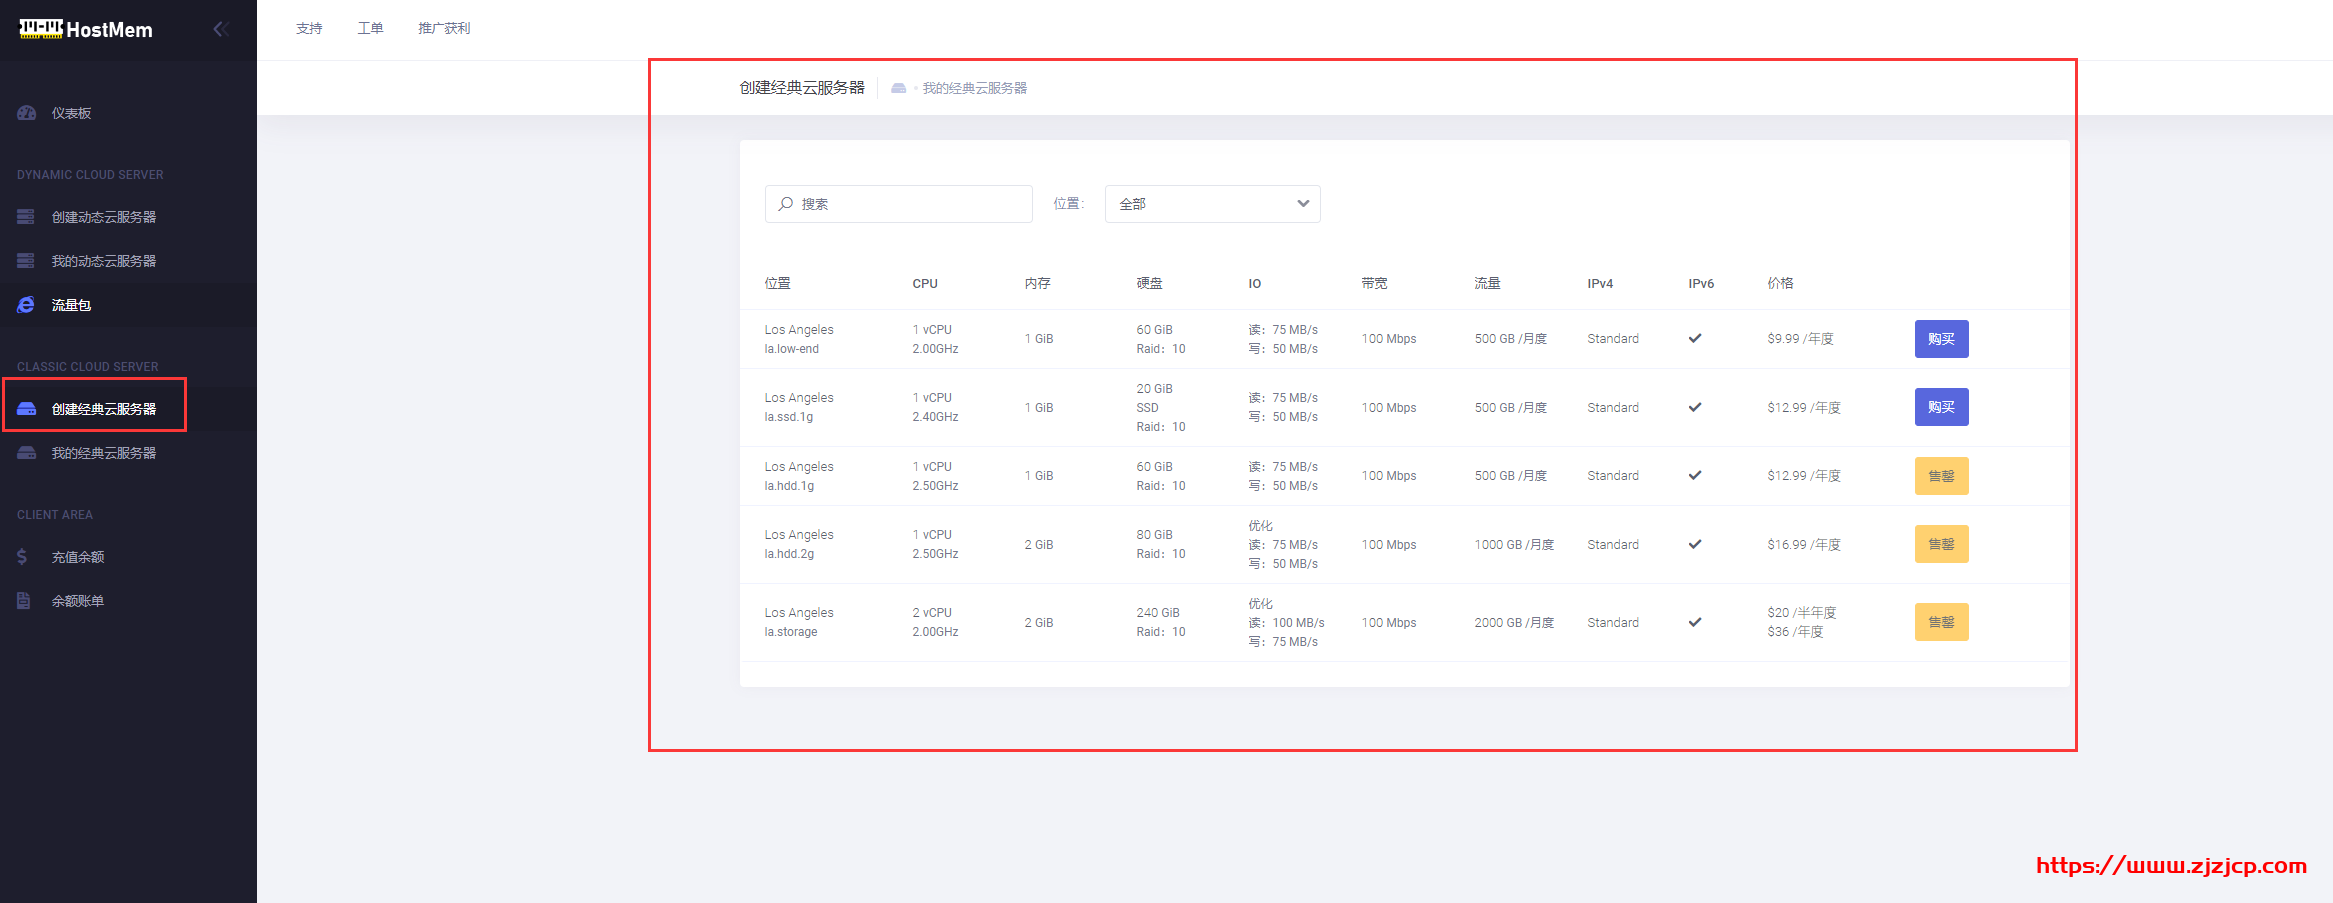Screen dimensions: 2333x903
Task: Click IPv6 checkmark for la.storage
Action: [x=1695, y=622]
